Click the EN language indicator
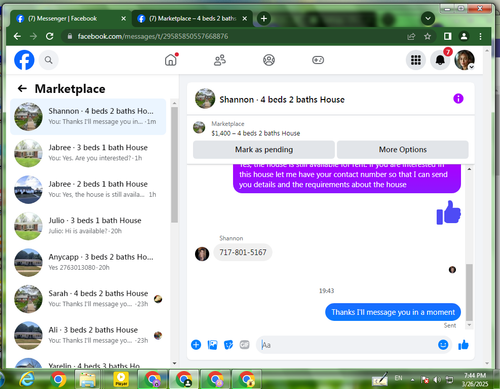This screenshot has height=389, width=500. coord(398,378)
